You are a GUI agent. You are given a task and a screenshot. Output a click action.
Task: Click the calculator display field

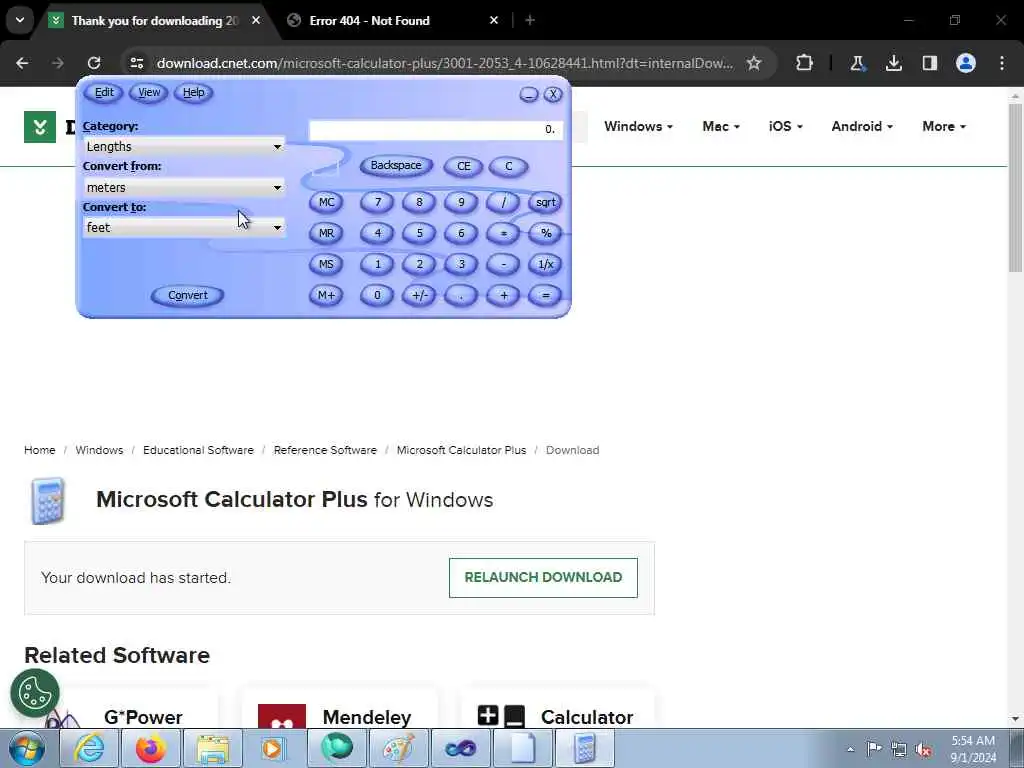(435, 129)
